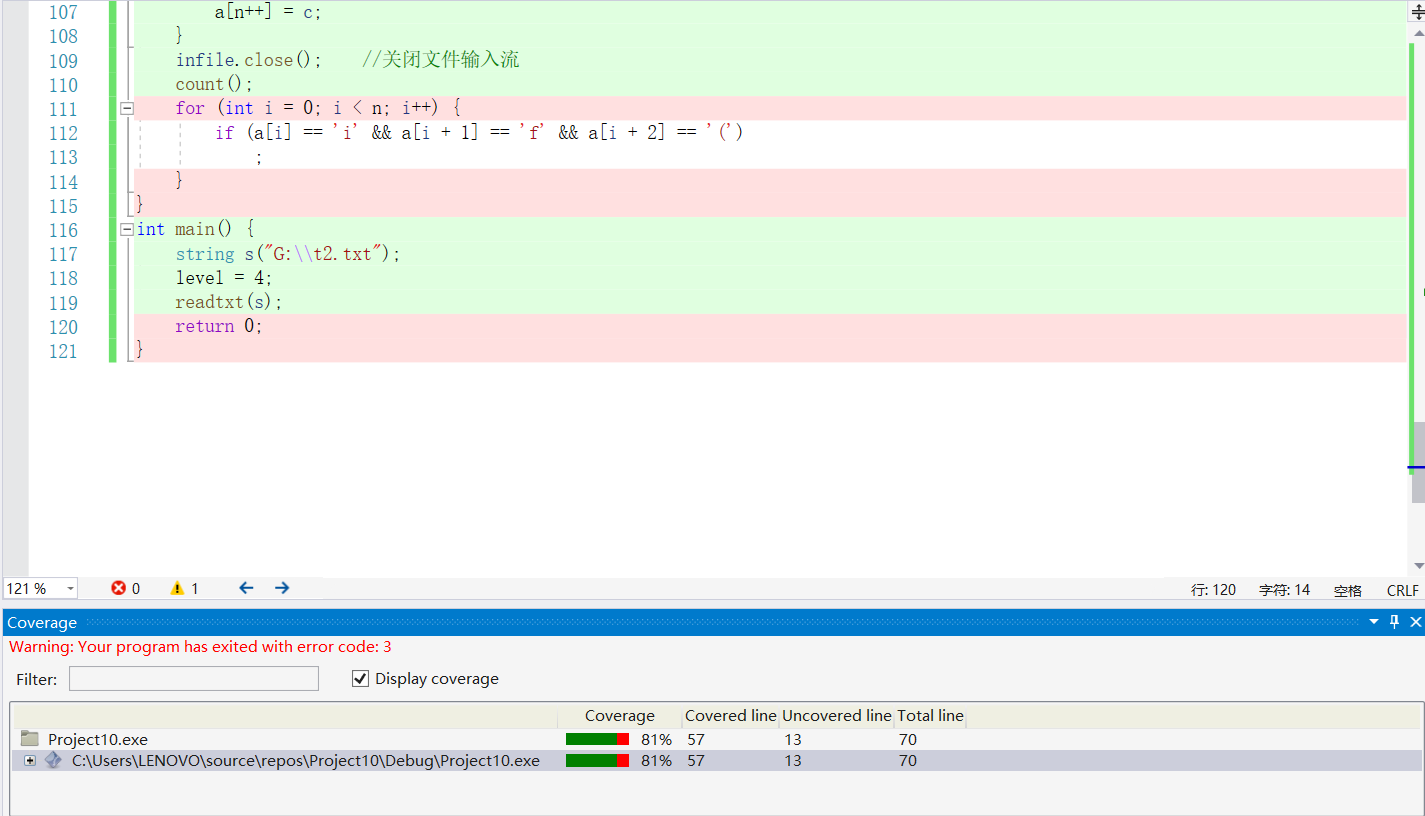Sort by the Total line column header
Screen dimensions: 1425x816
point(930,716)
